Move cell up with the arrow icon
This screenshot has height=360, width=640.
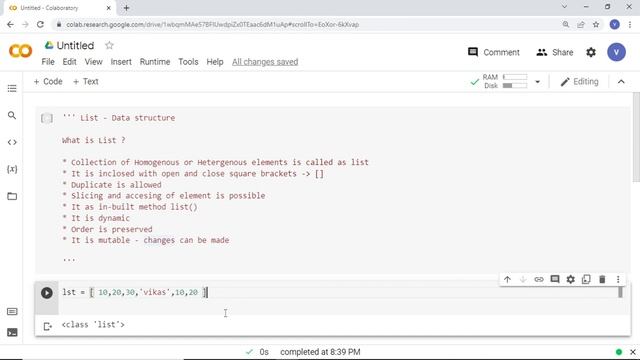(507, 280)
